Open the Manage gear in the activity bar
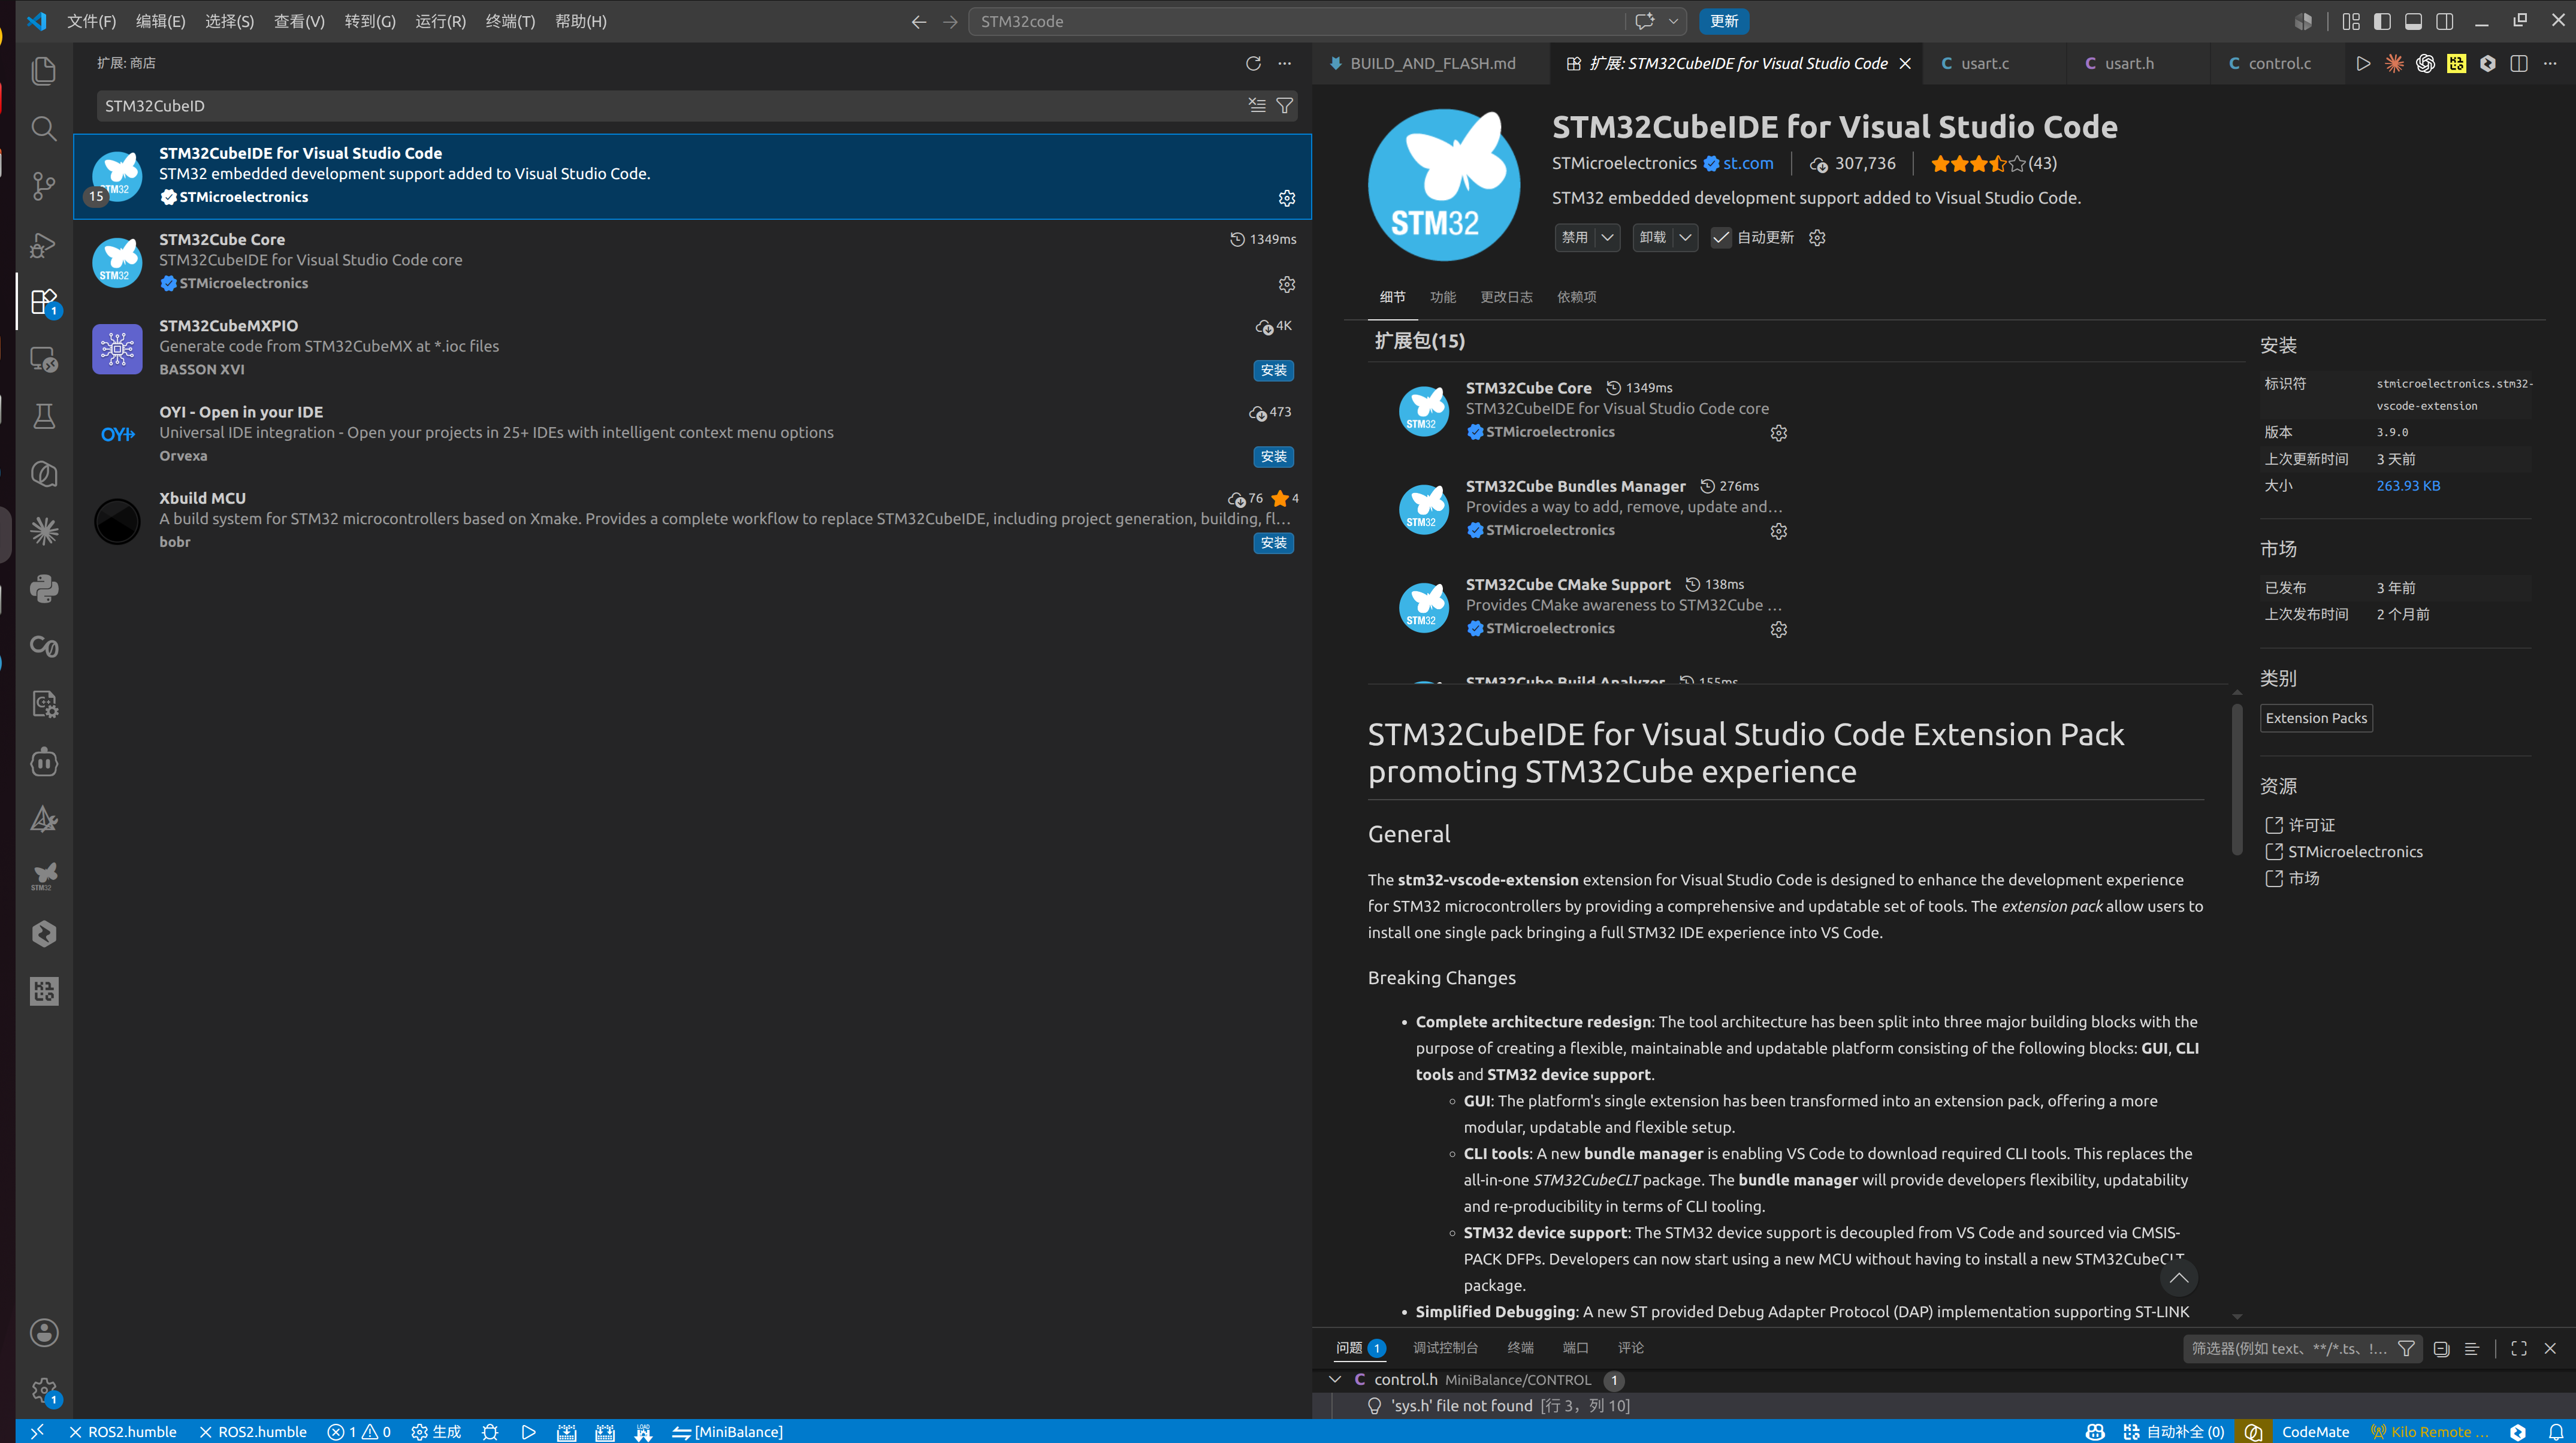 pos(44,1390)
